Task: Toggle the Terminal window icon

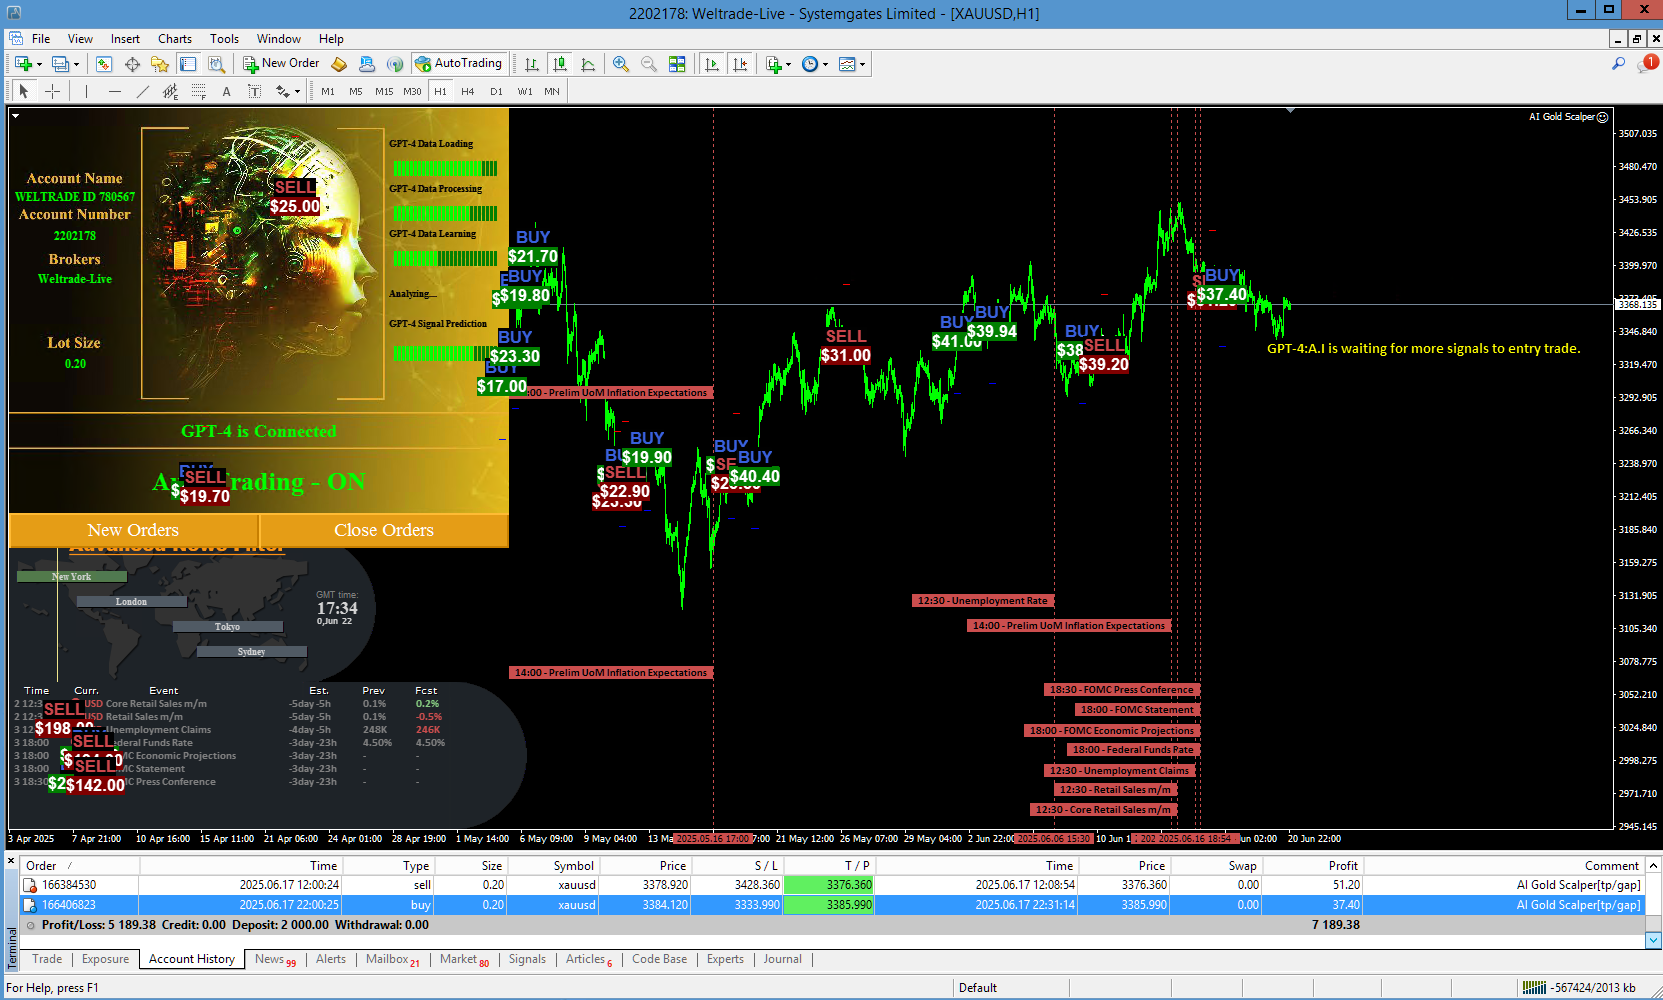Action: click(188, 64)
